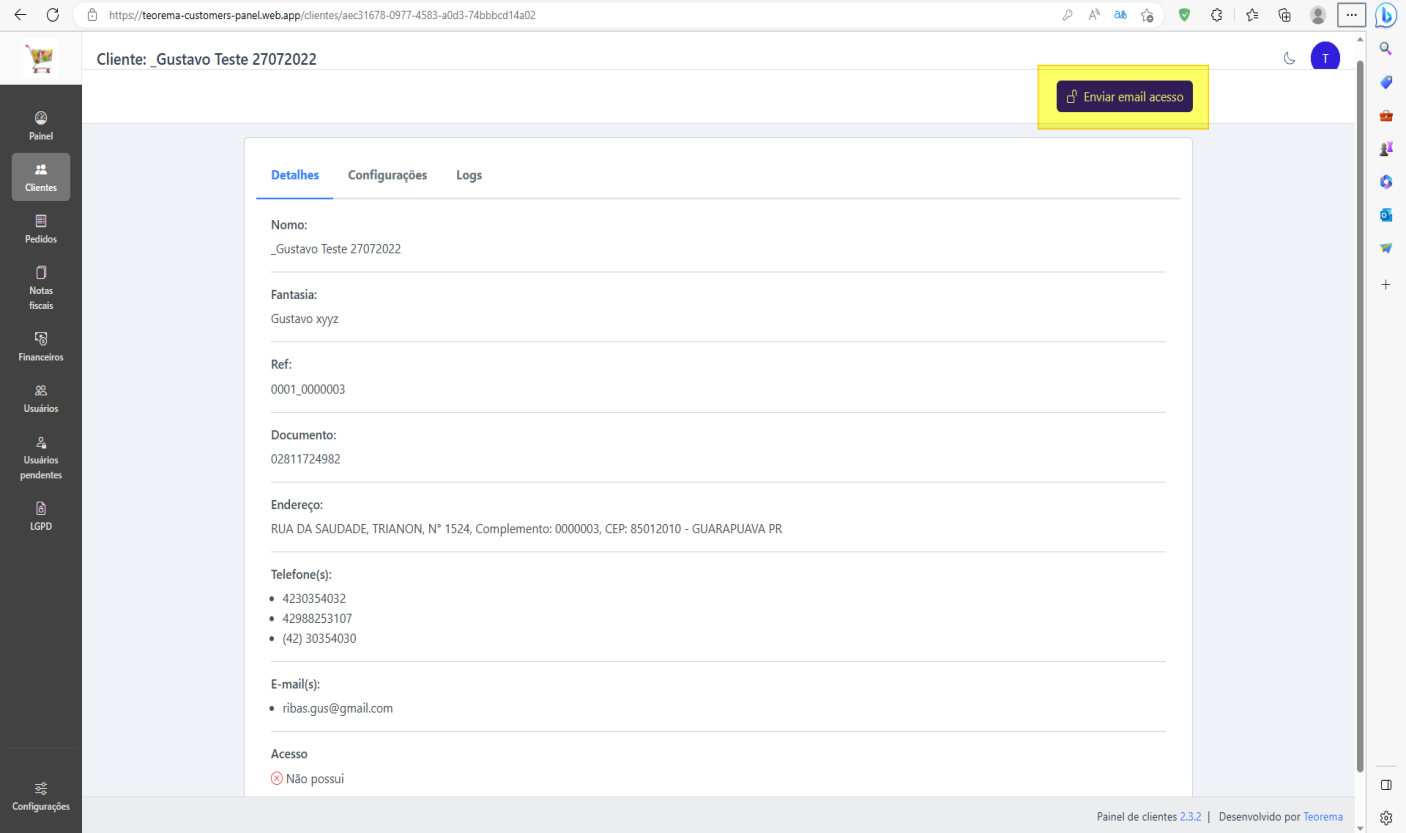Select phone number 42988253107
The height and width of the screenshot is (833, 1406).
click(317, 619)
